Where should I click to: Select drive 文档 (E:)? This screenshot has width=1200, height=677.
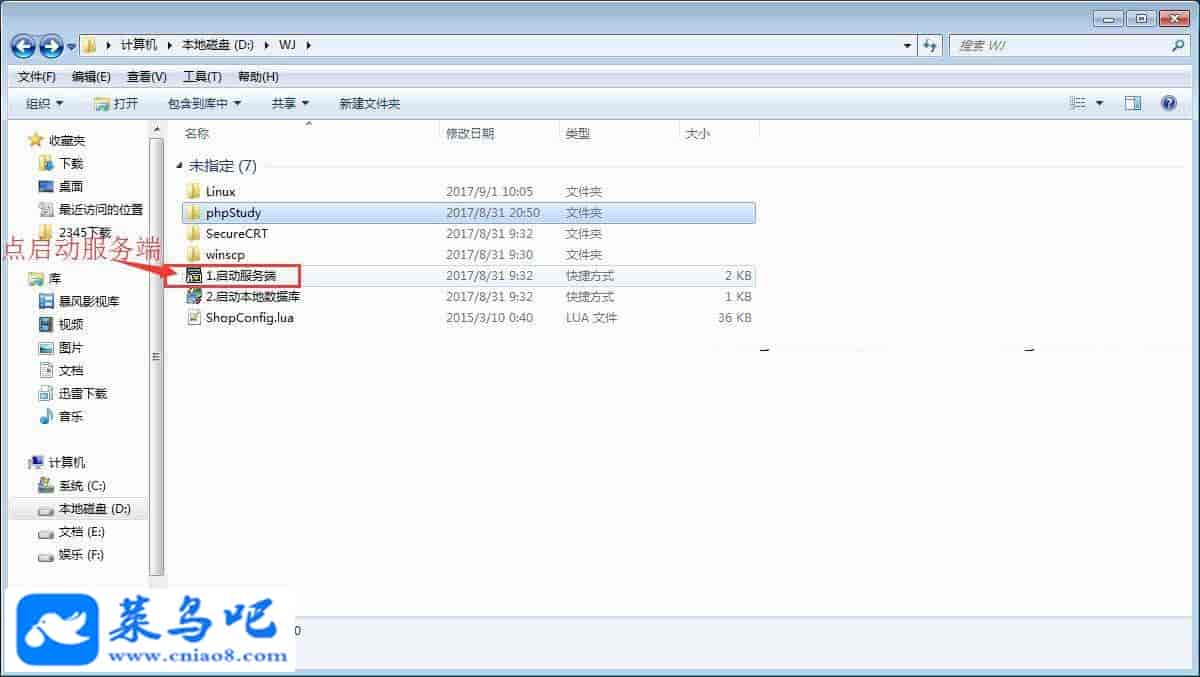point(71,532)
